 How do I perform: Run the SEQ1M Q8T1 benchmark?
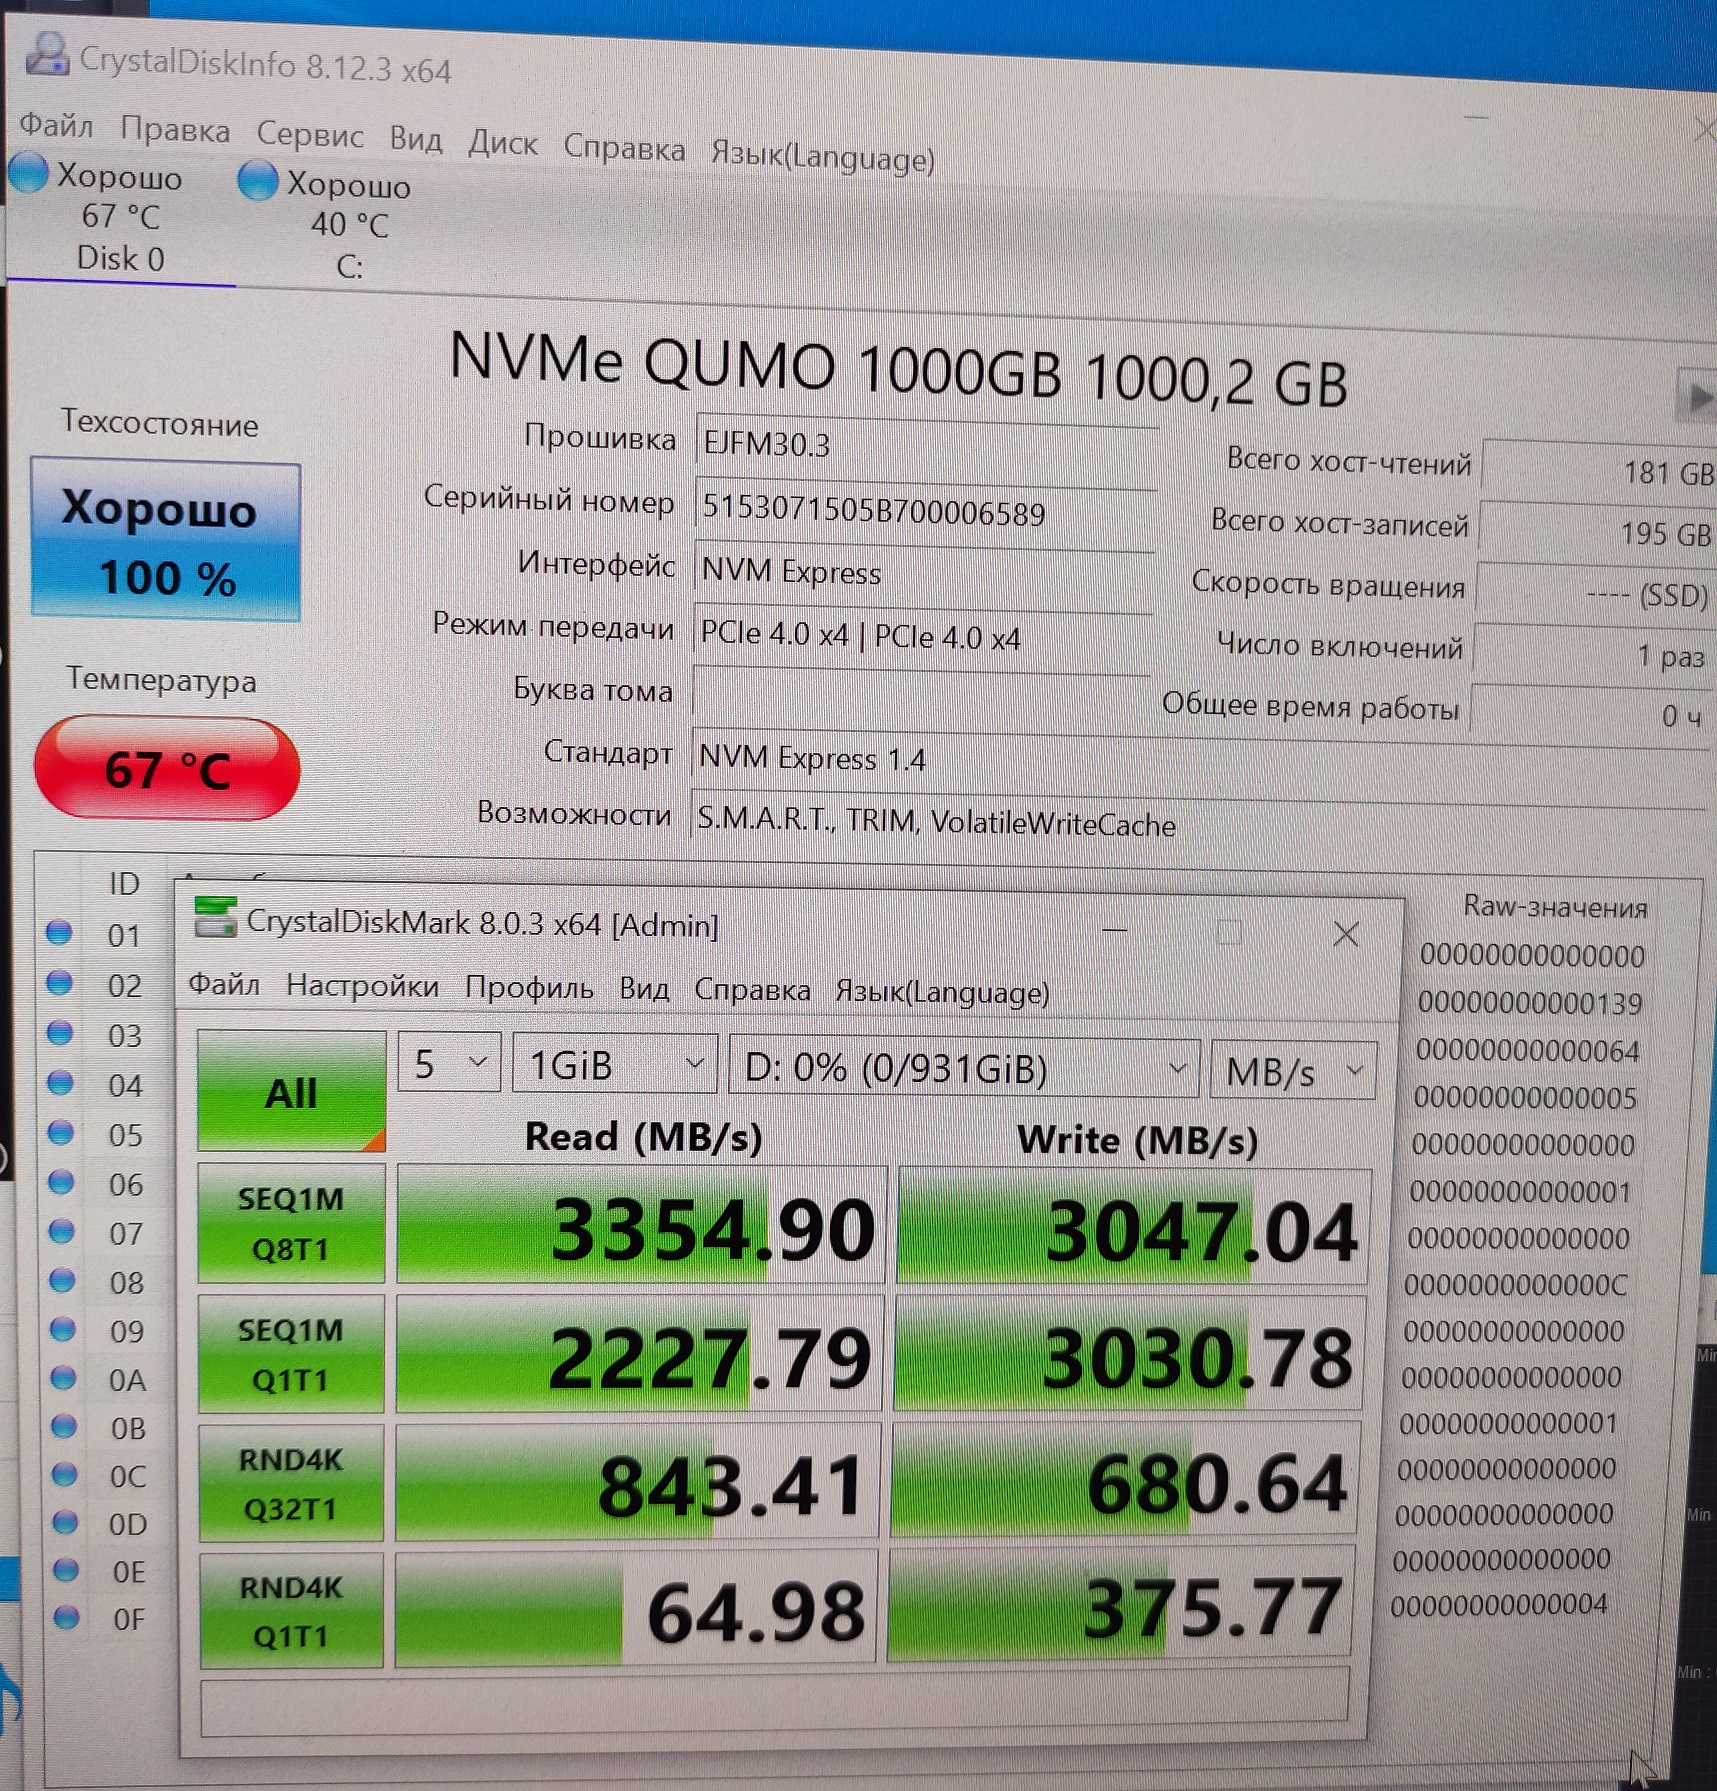291,1223
